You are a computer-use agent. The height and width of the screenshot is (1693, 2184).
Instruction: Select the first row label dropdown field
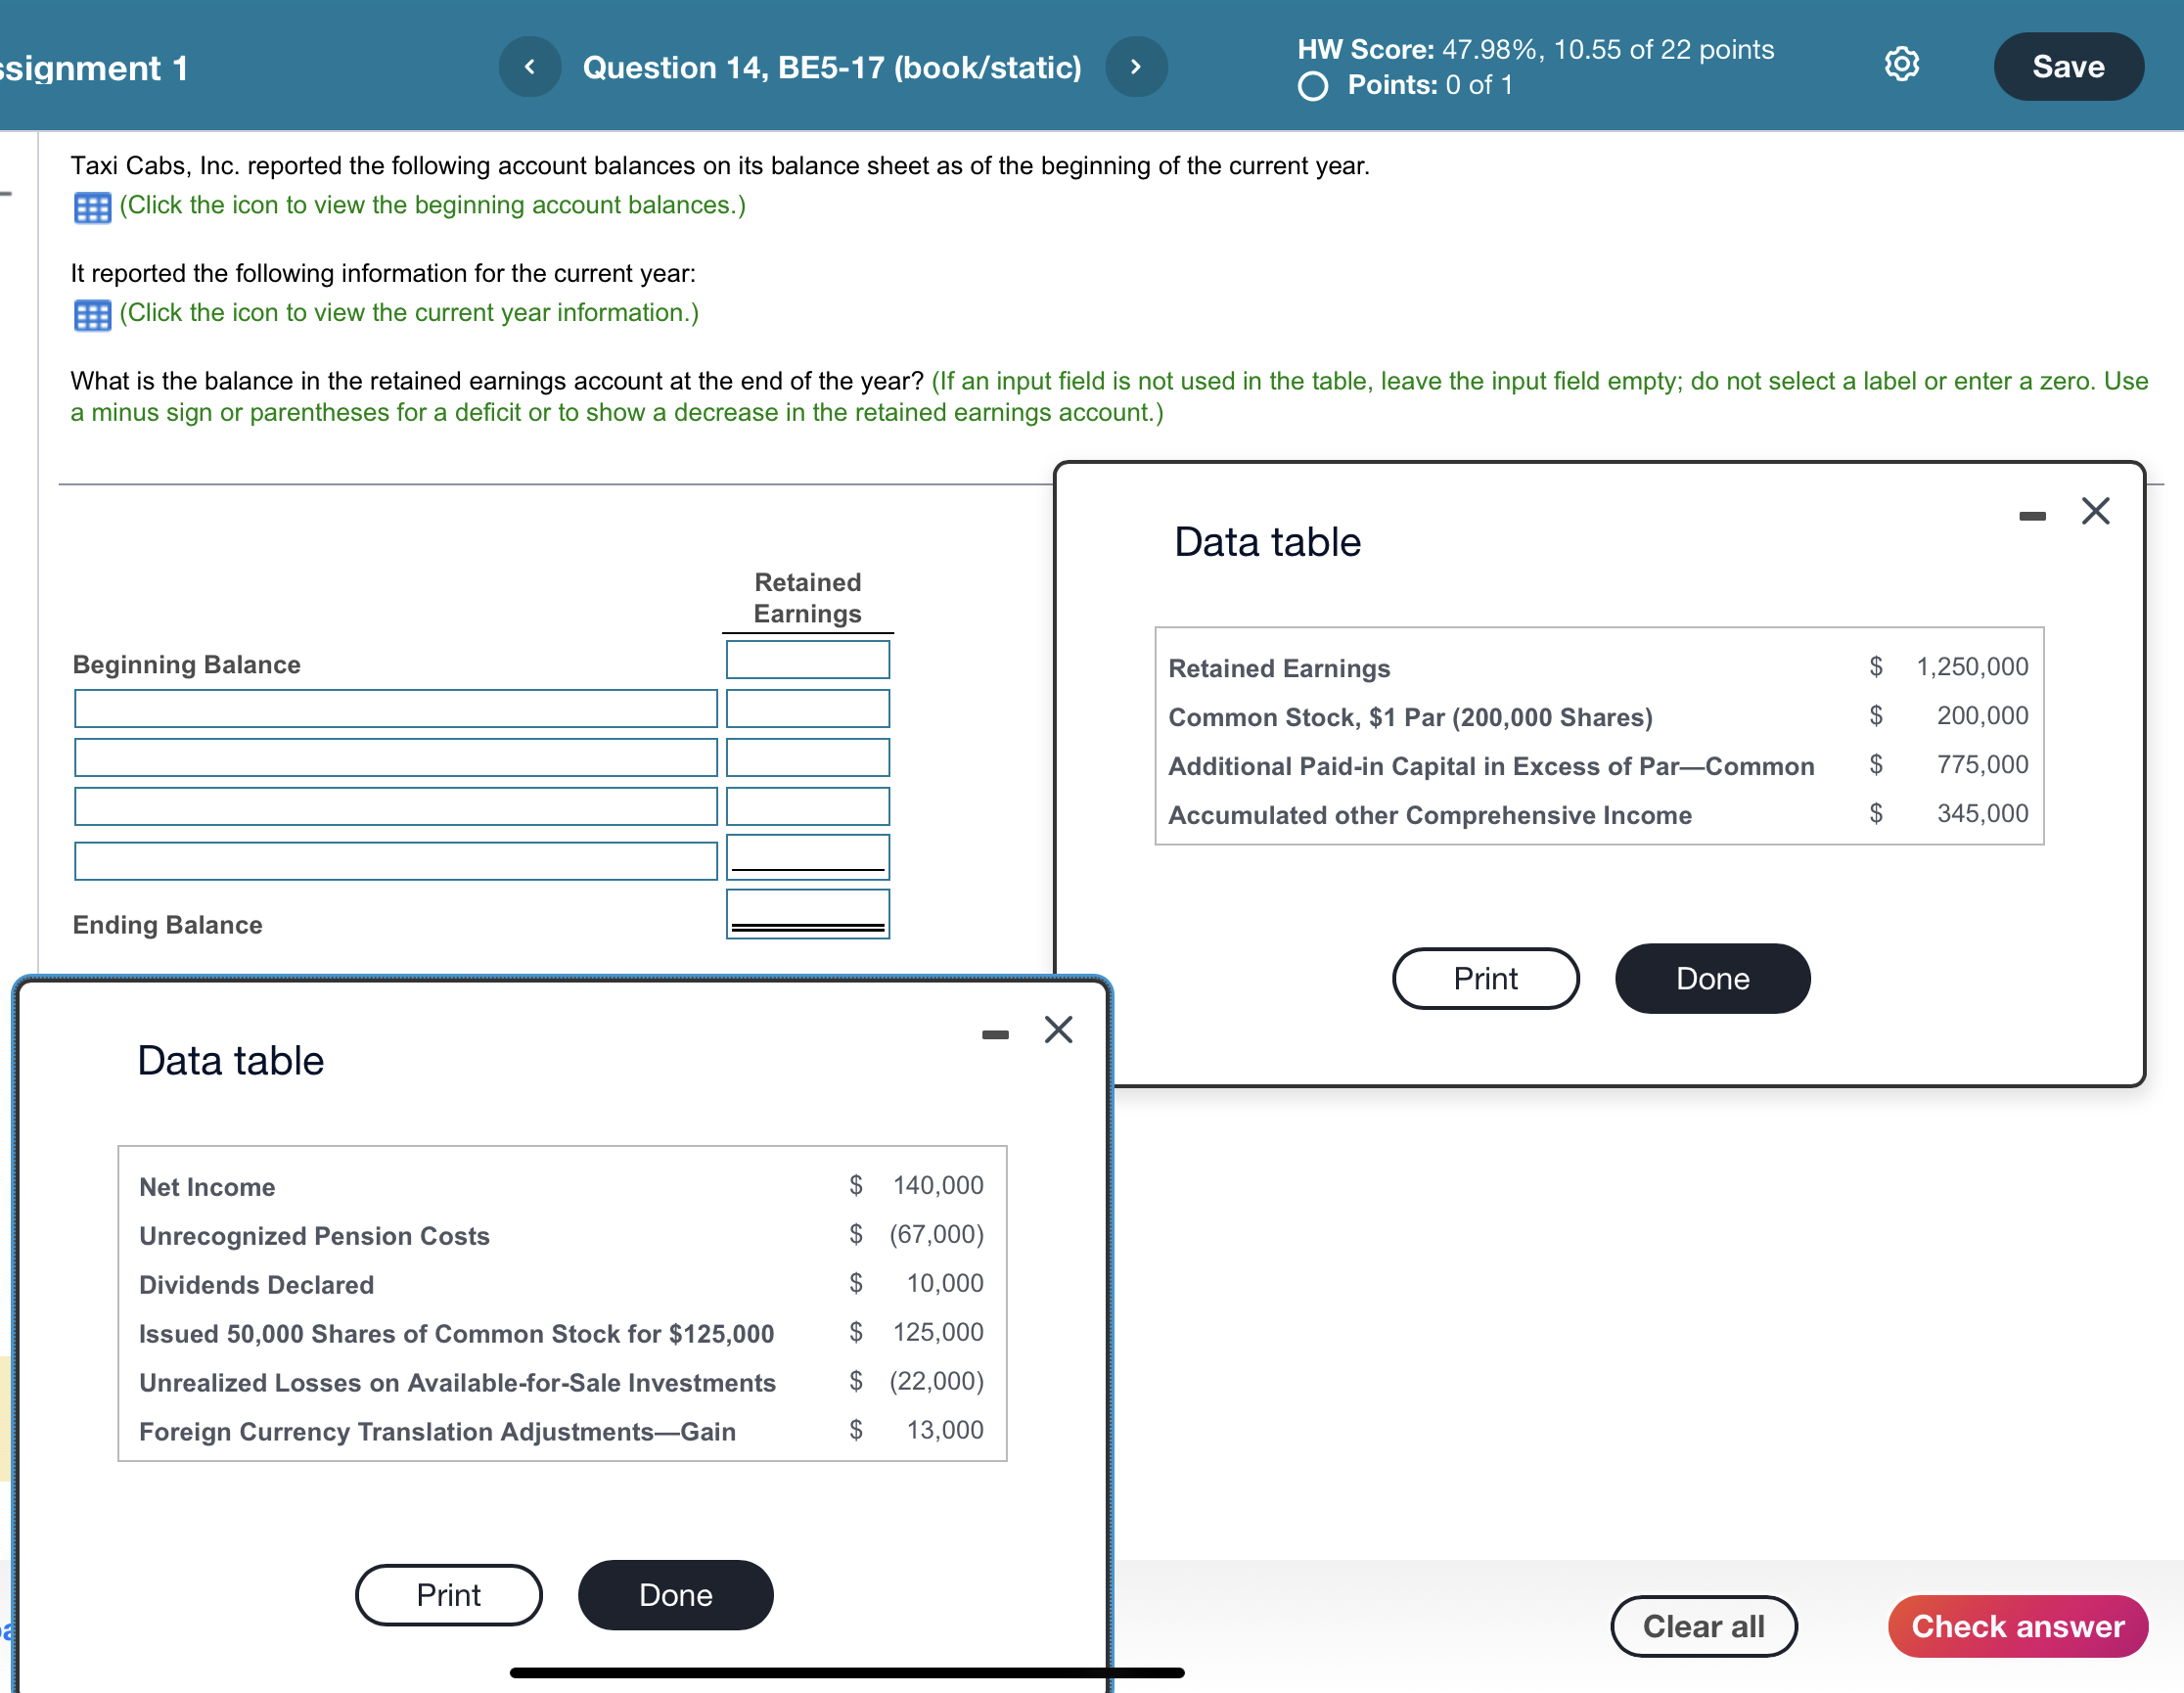tap(395, 709)
